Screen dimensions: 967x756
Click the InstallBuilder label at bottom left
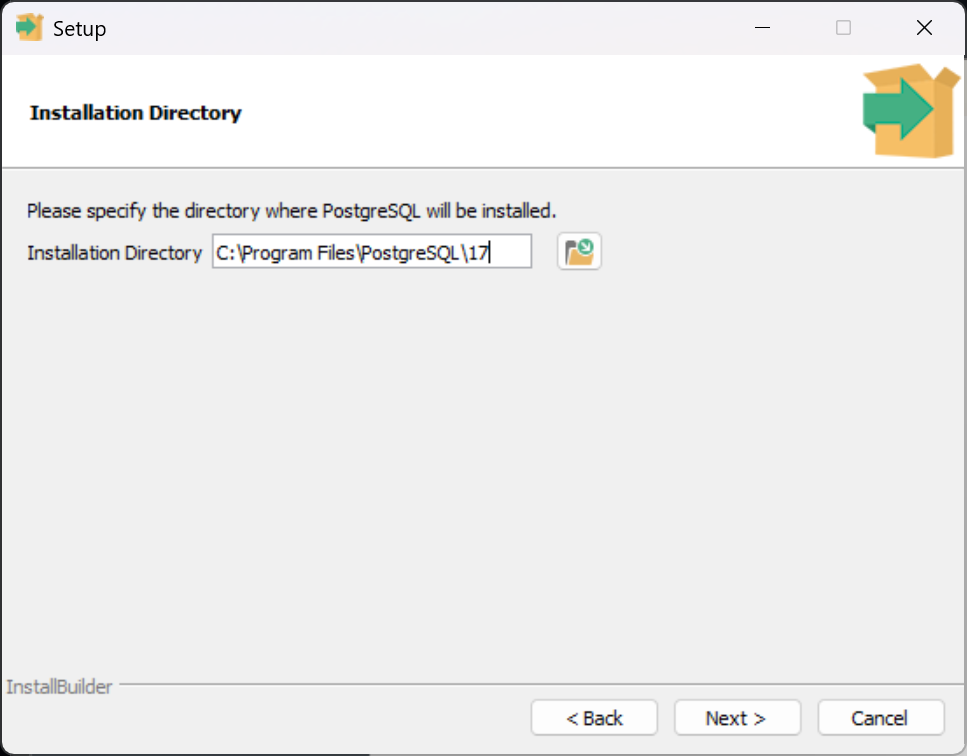pos(59,687)
